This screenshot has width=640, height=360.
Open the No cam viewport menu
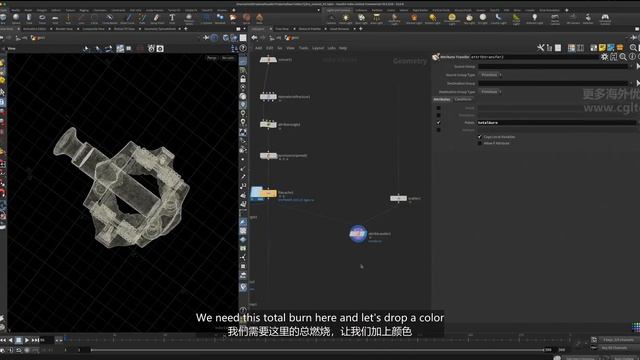(x=228, y=58)
